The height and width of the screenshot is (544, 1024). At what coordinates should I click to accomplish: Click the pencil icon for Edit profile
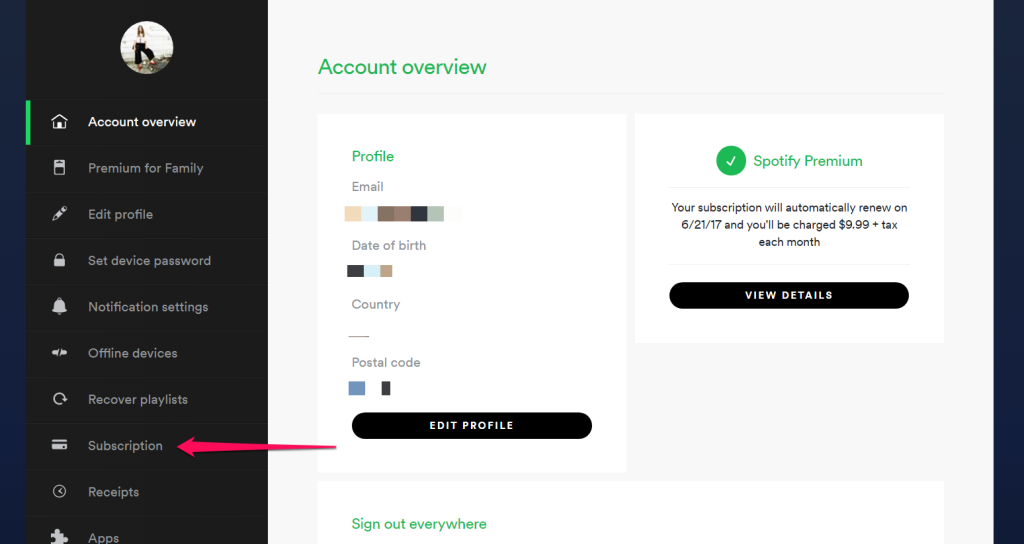pos(60,214)
